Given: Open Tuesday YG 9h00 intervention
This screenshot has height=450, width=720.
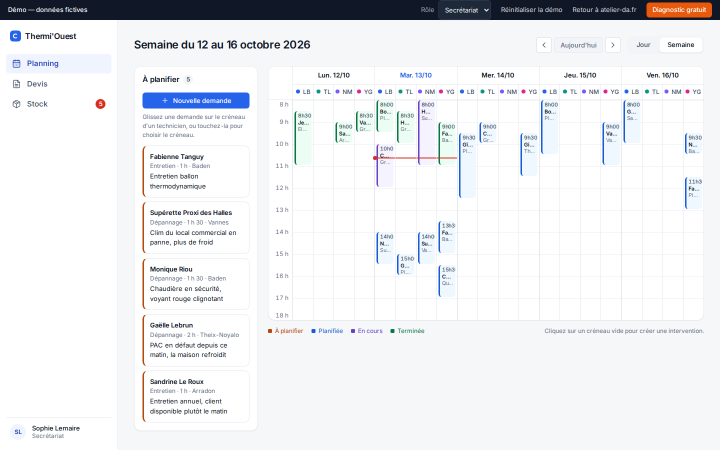Looking at the screenshot, I should coord(447,143).
